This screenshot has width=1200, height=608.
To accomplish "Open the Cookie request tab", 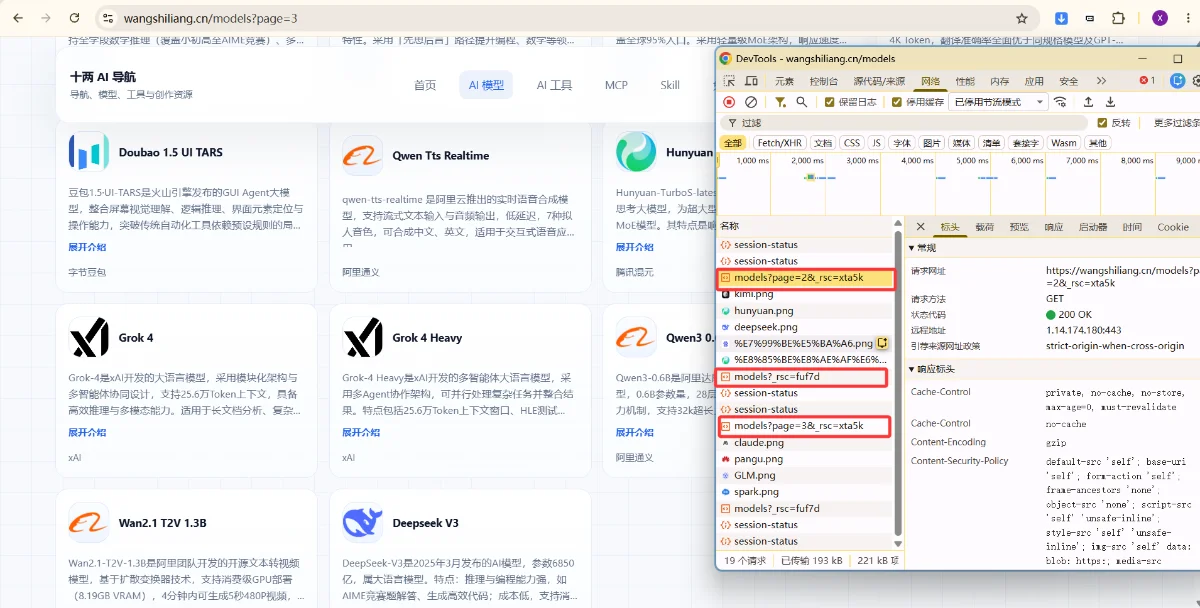I will tap(1173, 227).
